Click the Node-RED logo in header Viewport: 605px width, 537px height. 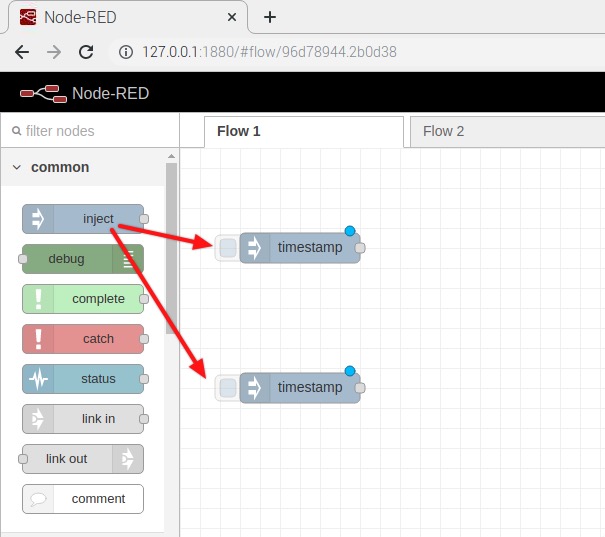coord(41,94)
